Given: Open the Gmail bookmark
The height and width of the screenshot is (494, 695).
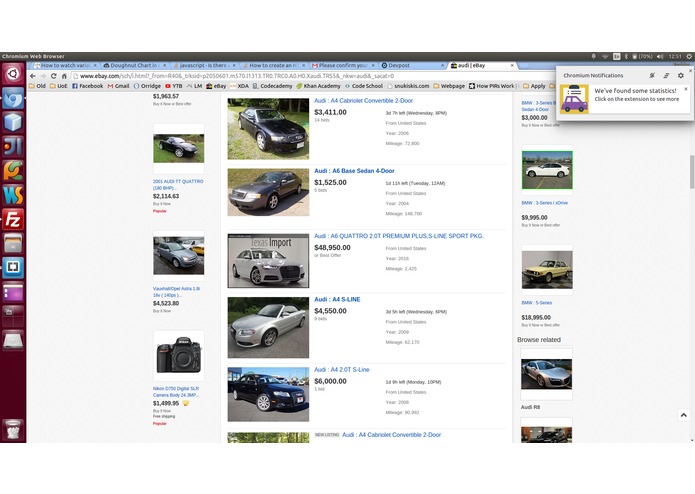Looking at the screenshot, I should (x=118, y=86).
